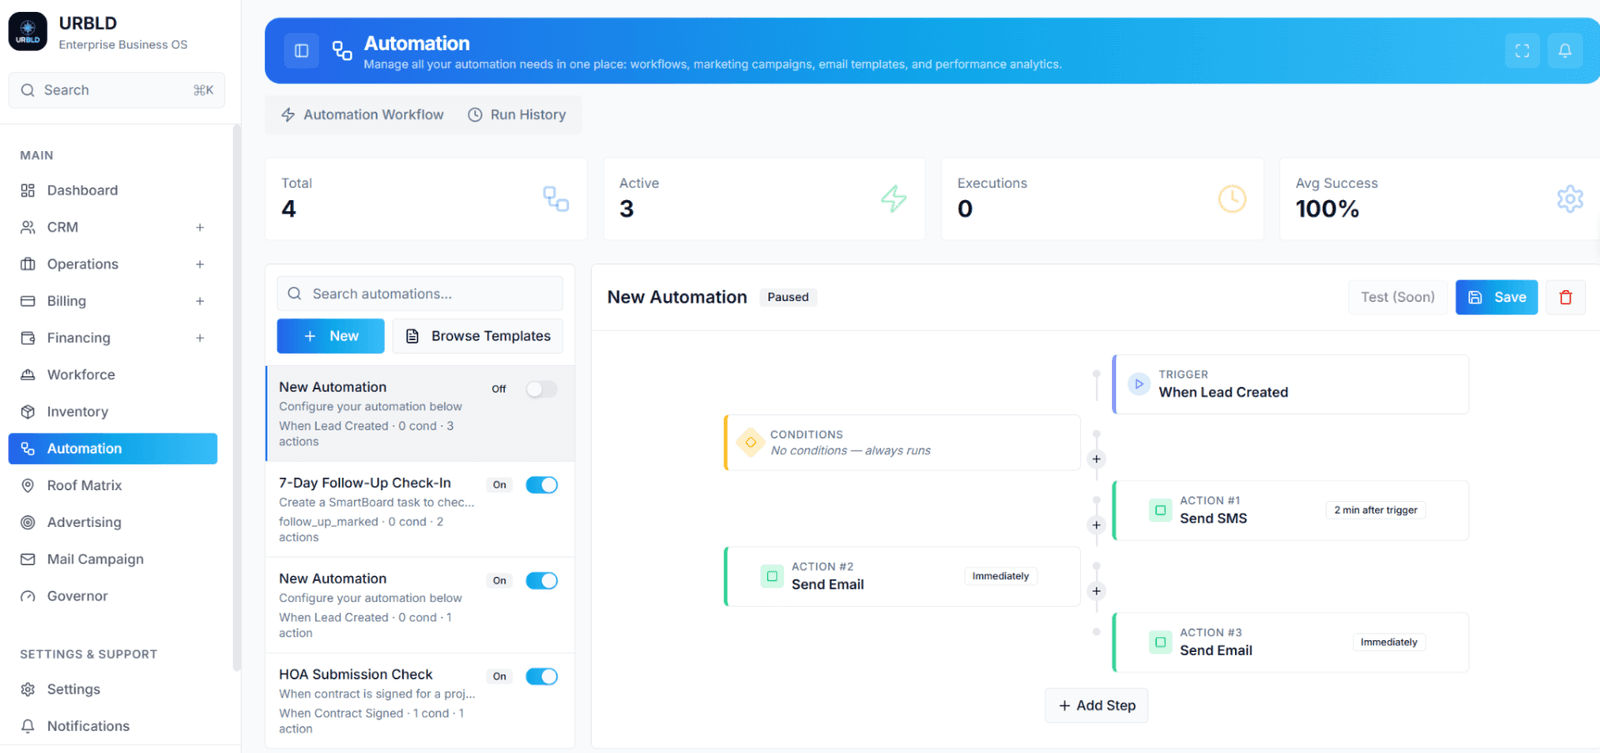Click the Dashboard grid icon in sidebar
The height and width of the screenshot is (753, 1600).
click(28, 190)
